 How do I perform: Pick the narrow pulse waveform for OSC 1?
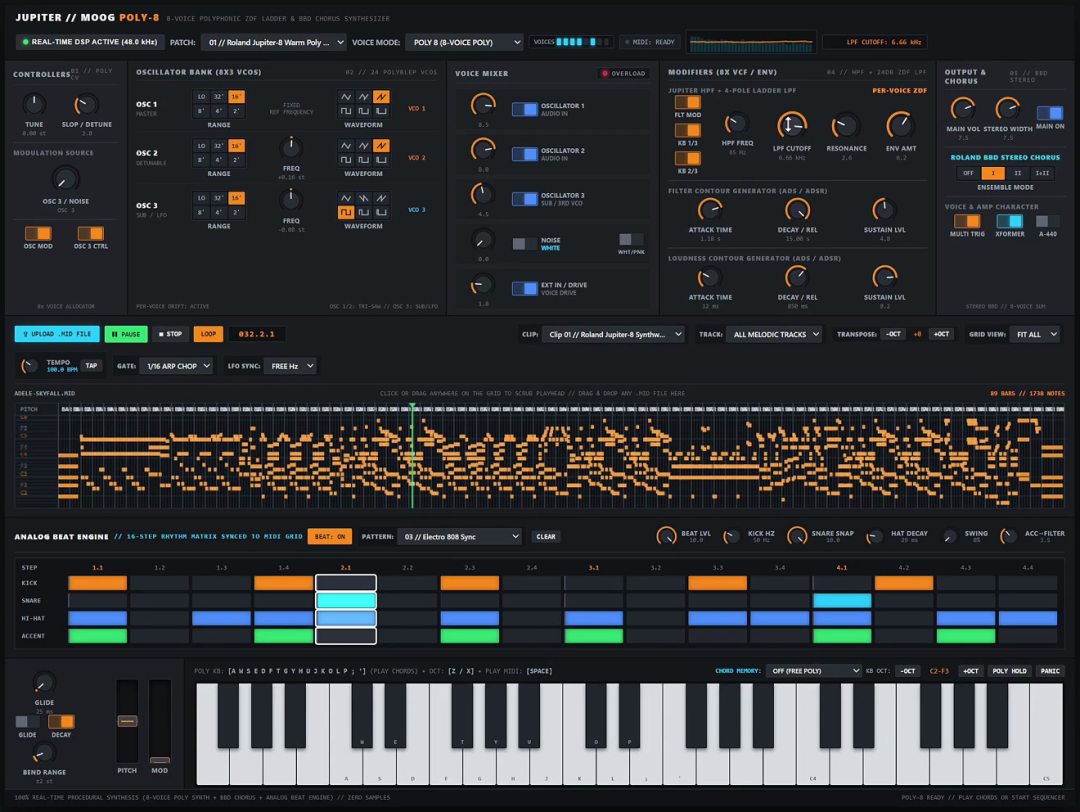pyautogui.click(x=381, y=111)
